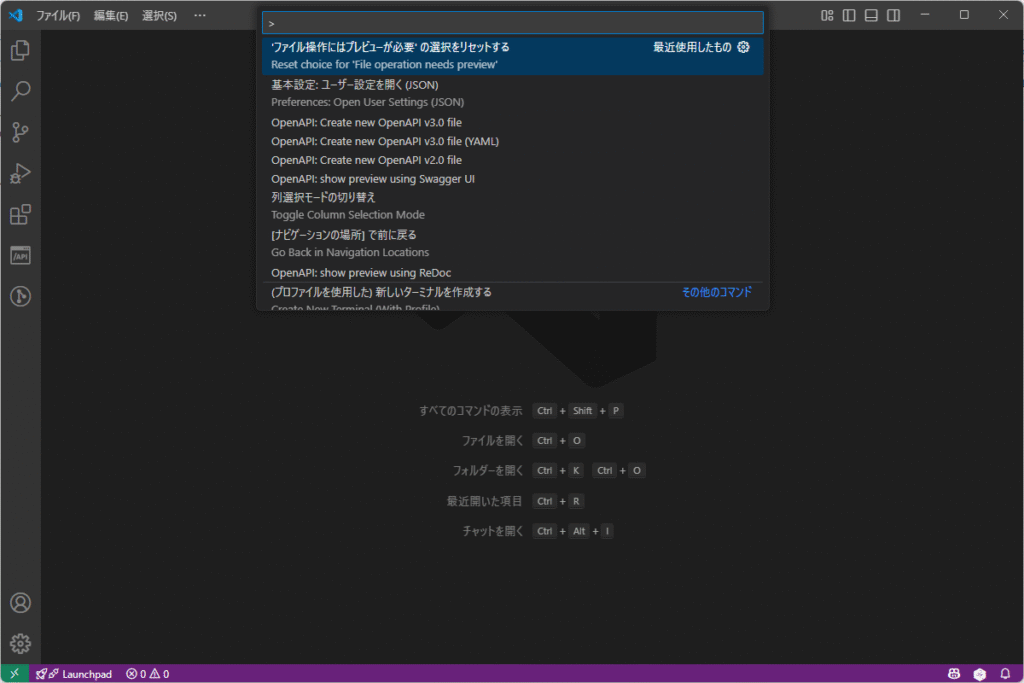Open the Source Control view
Viewport: 1024px width, 683px height.
tap(20, 132)
